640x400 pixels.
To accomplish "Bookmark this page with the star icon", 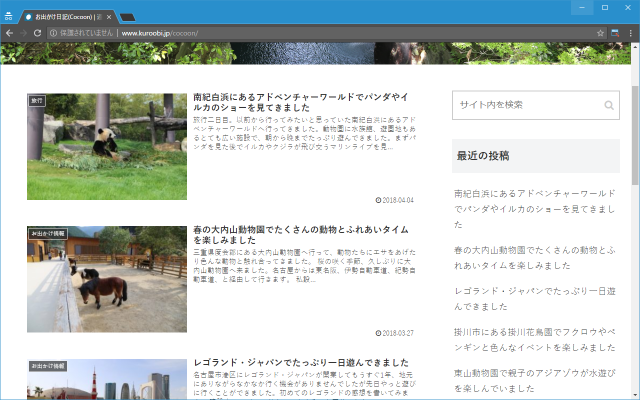I will click(x=600, y=33).
